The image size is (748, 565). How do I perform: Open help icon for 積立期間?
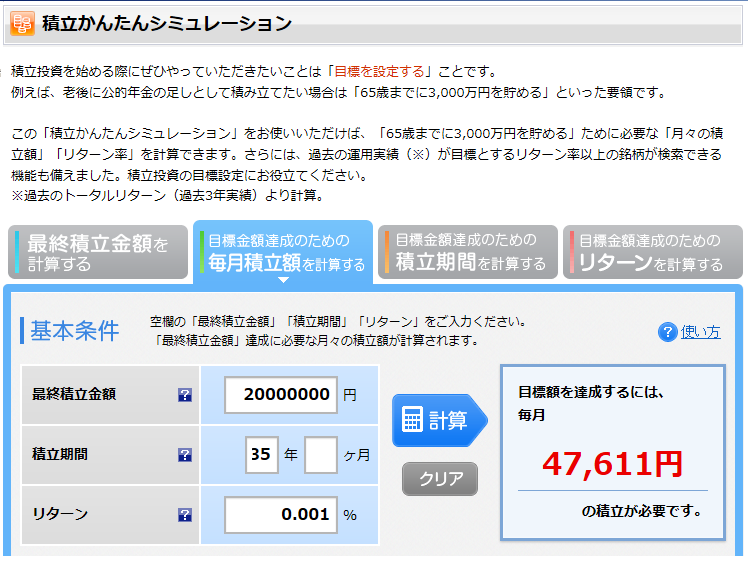(x=185, y=455)
